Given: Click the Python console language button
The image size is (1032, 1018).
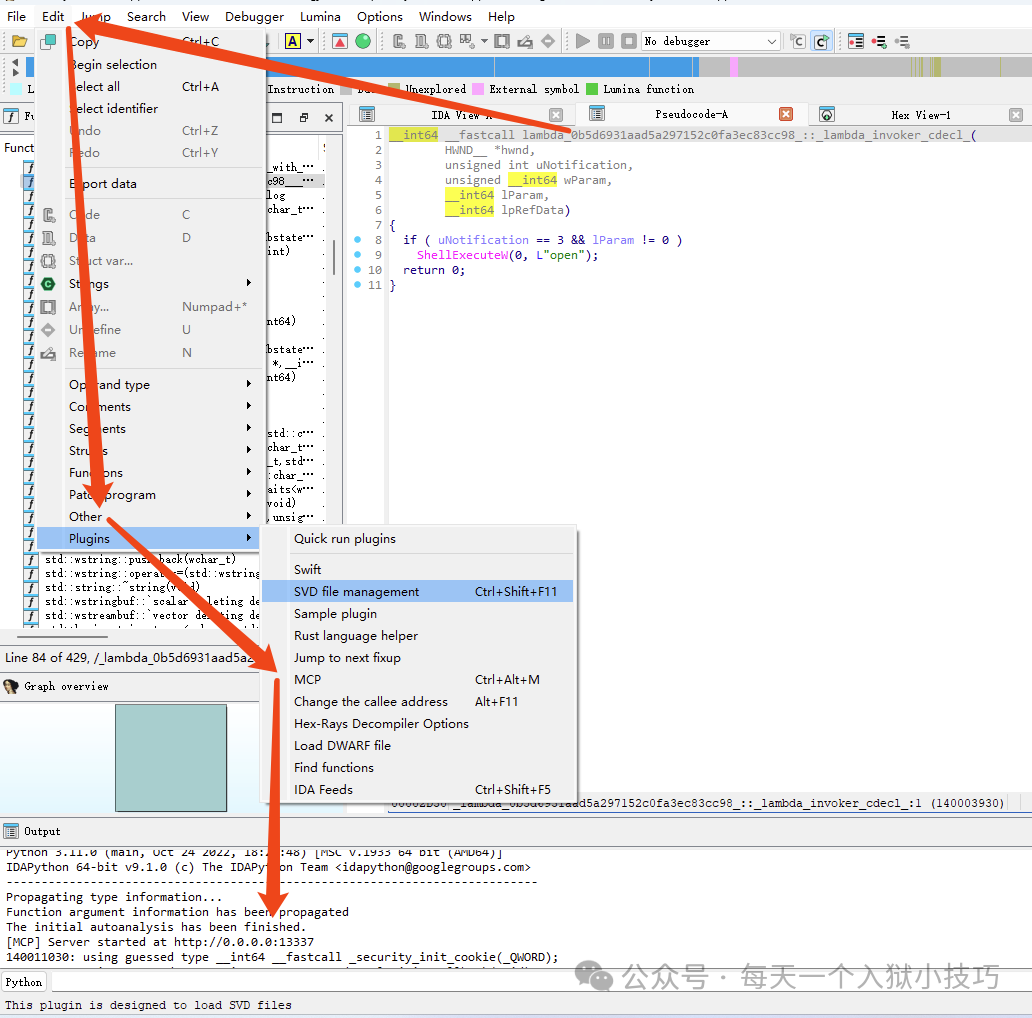Looking at the screenshot, I should (x=24, y=982).
